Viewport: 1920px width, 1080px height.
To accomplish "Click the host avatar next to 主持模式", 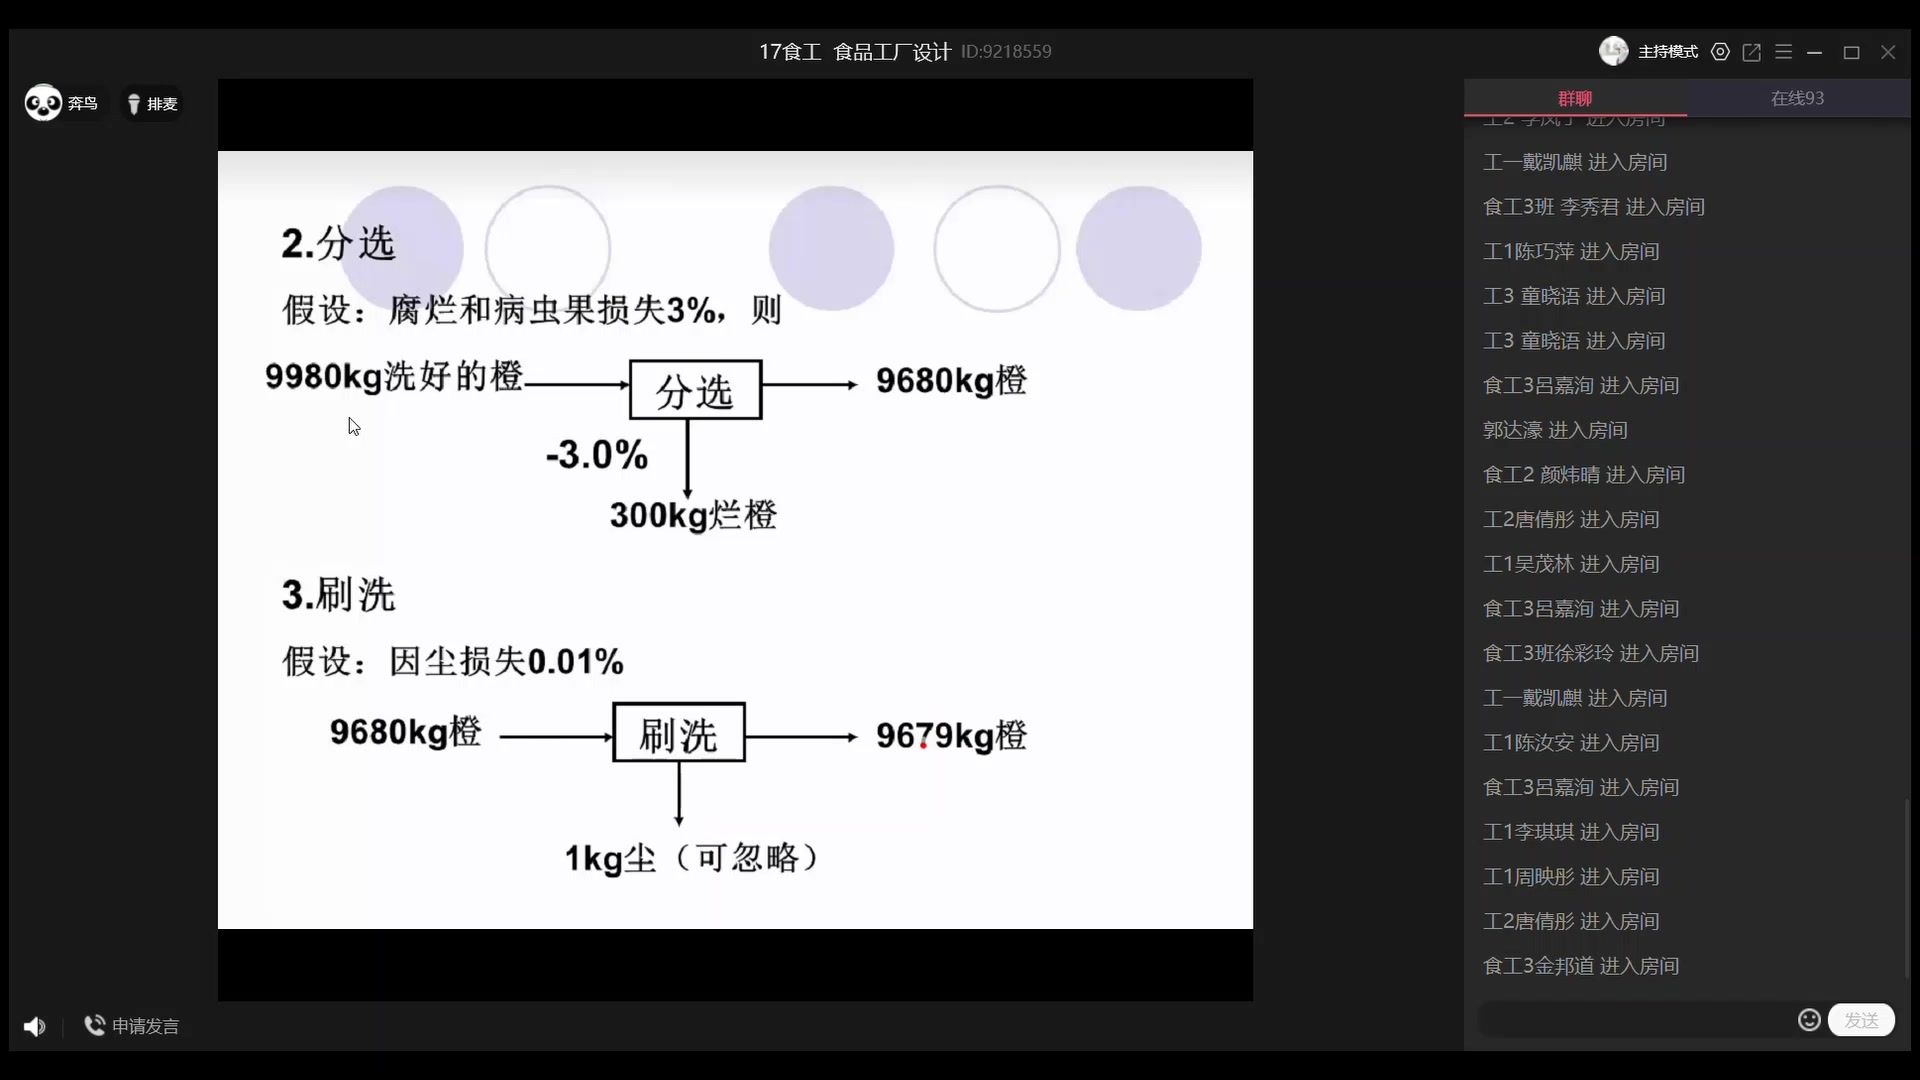I will (x=1613, y=51).
